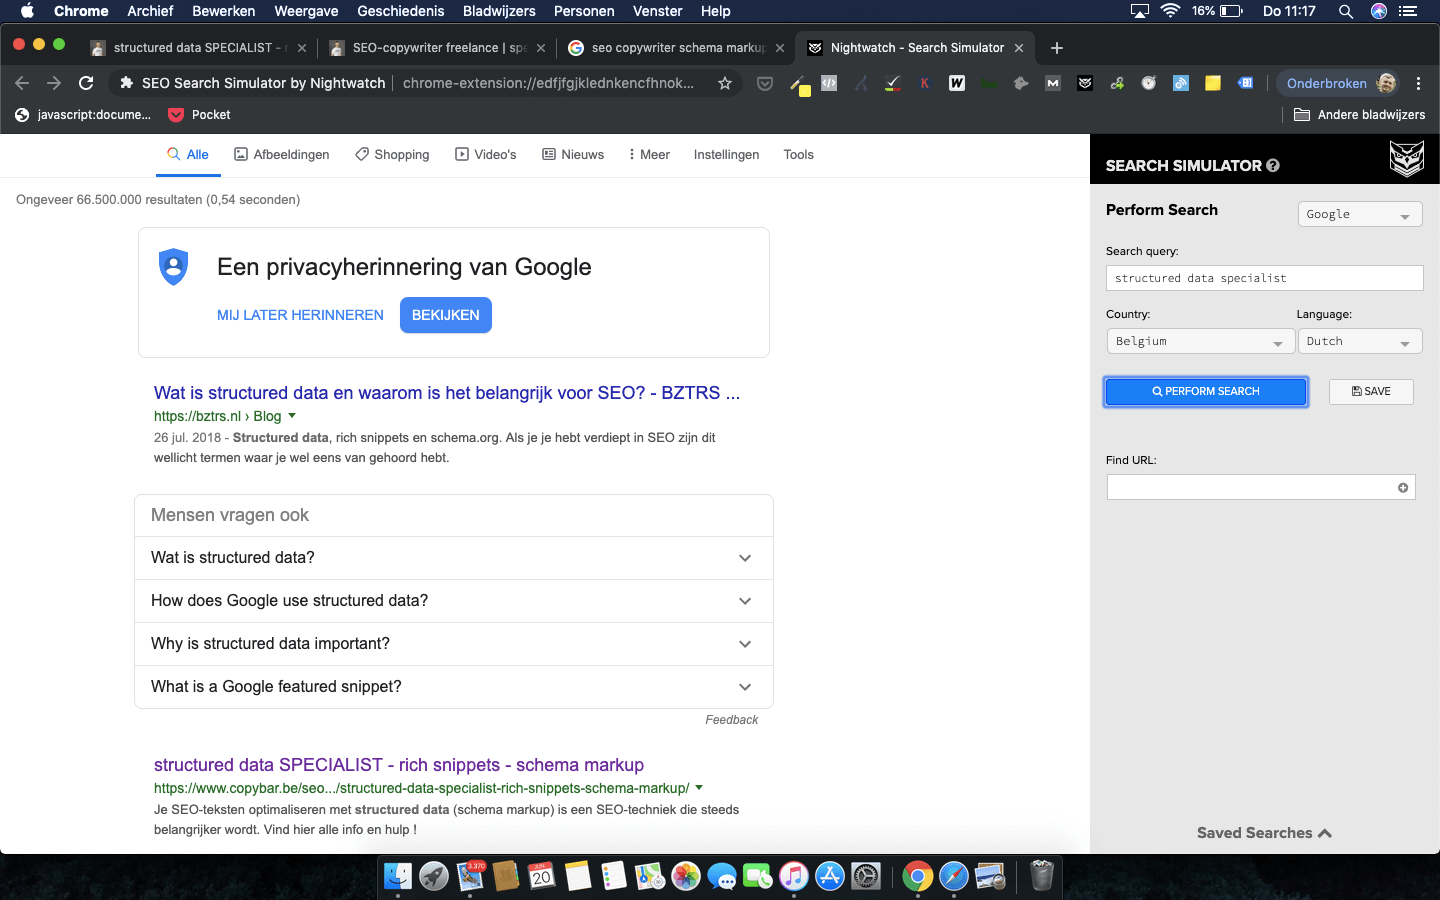Open a new browser tab

pyautogui.click(x=1057, y=48)
